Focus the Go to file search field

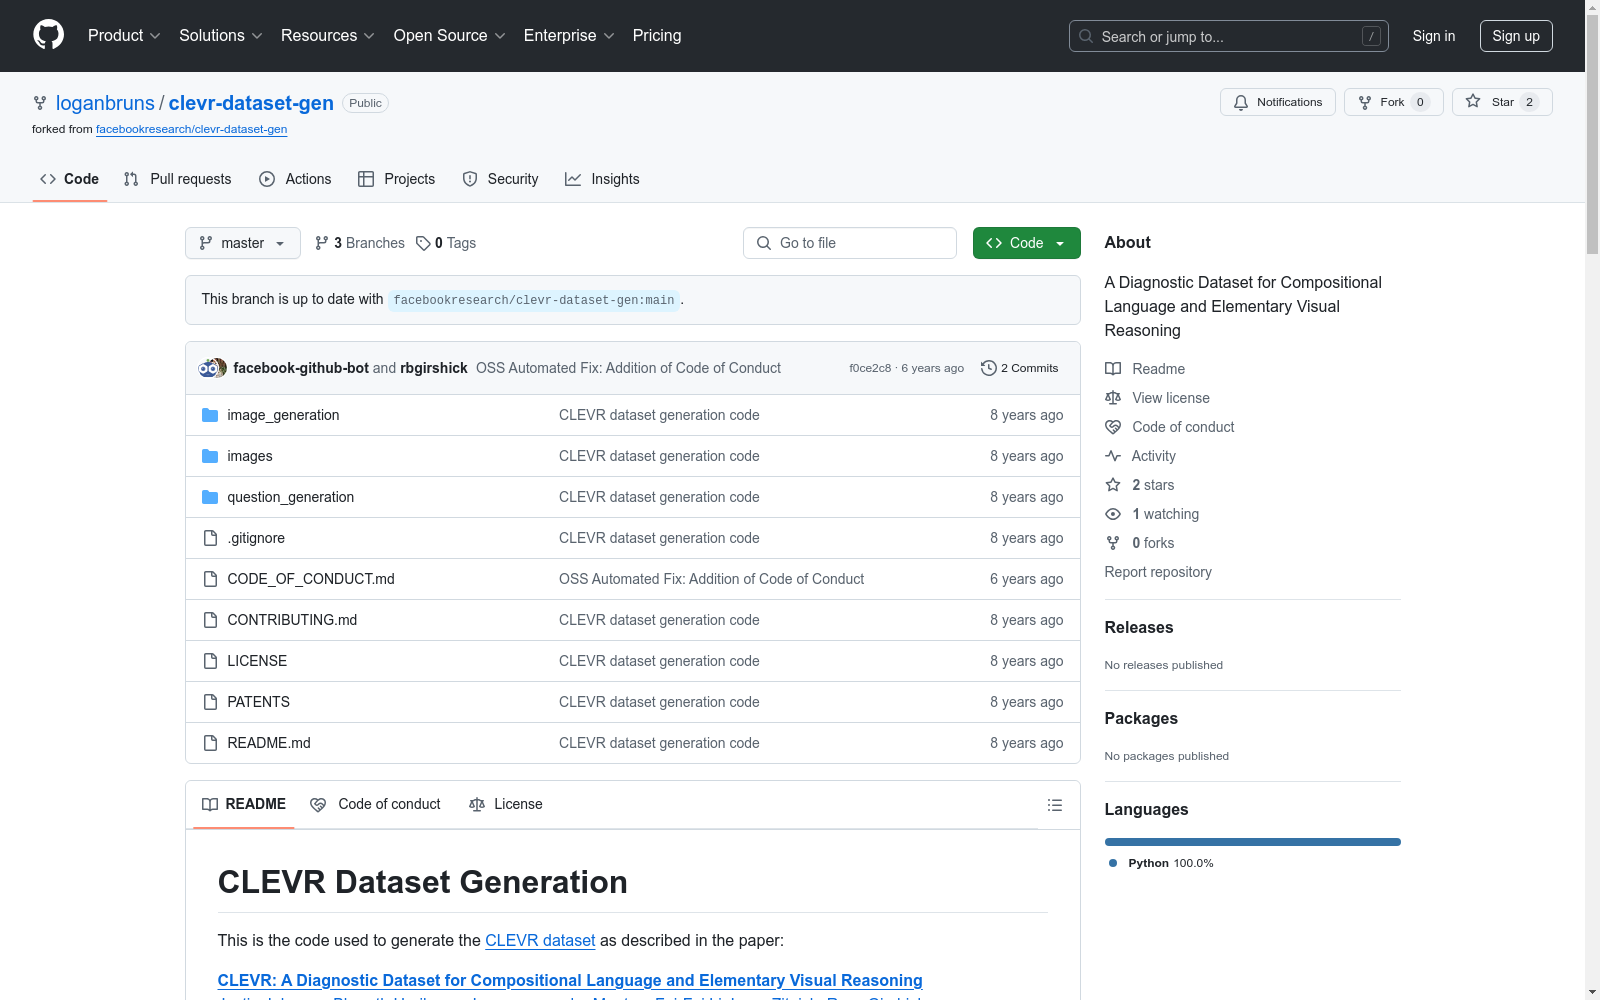(x=850, y=243)
